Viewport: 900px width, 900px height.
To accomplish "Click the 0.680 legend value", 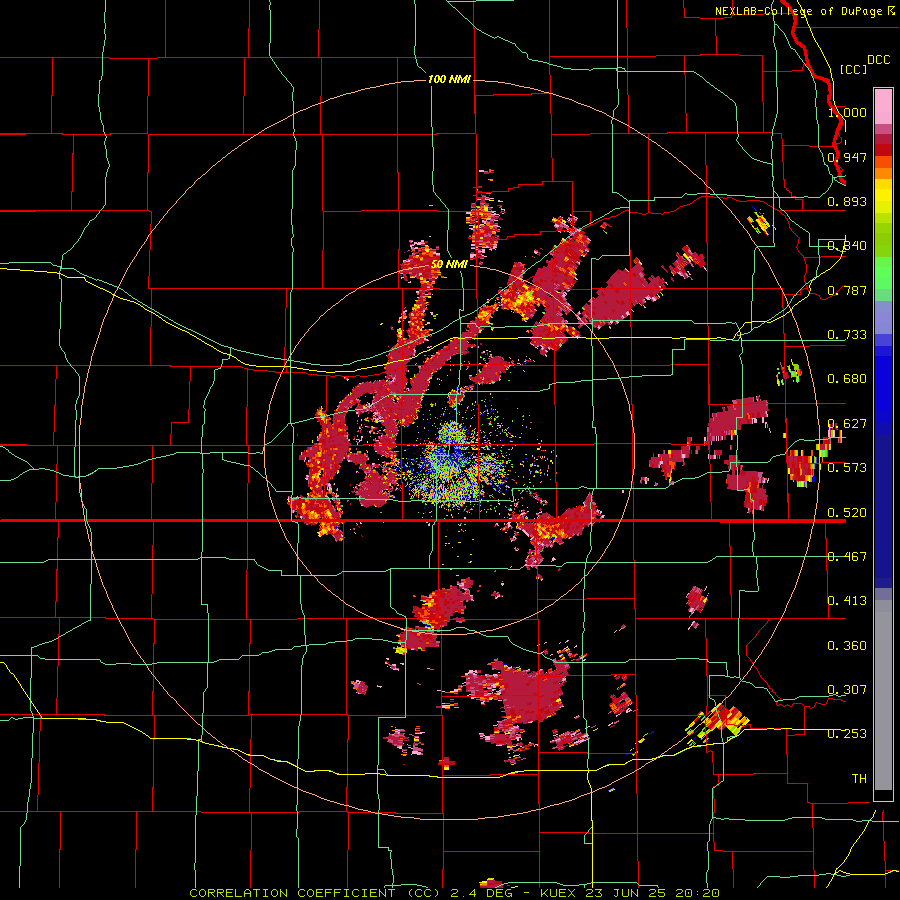I will [x=847, y=379].
